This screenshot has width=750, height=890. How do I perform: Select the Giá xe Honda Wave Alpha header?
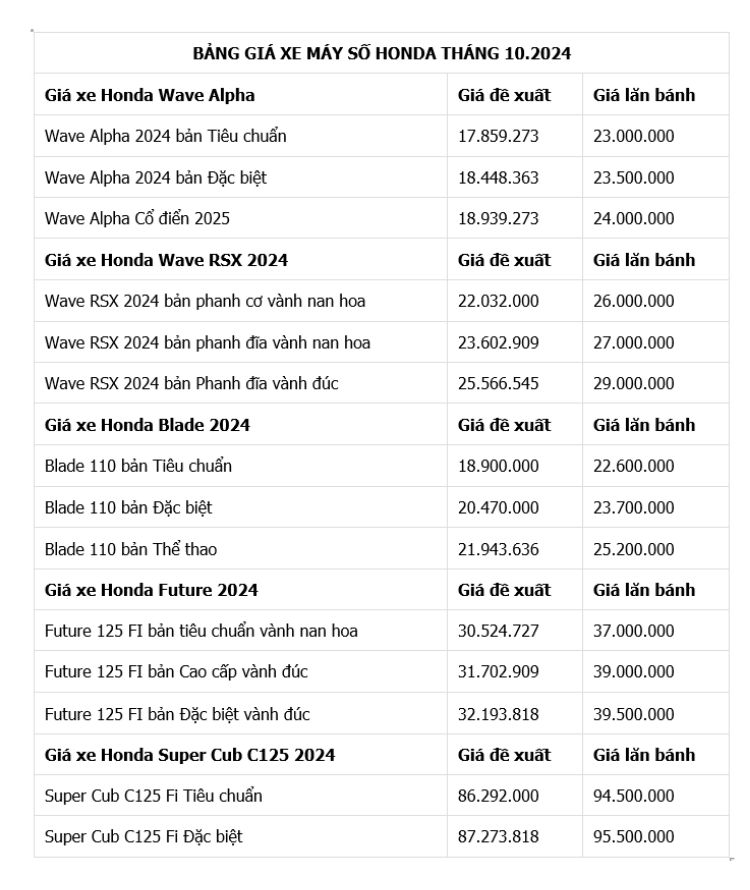(150, 95)
